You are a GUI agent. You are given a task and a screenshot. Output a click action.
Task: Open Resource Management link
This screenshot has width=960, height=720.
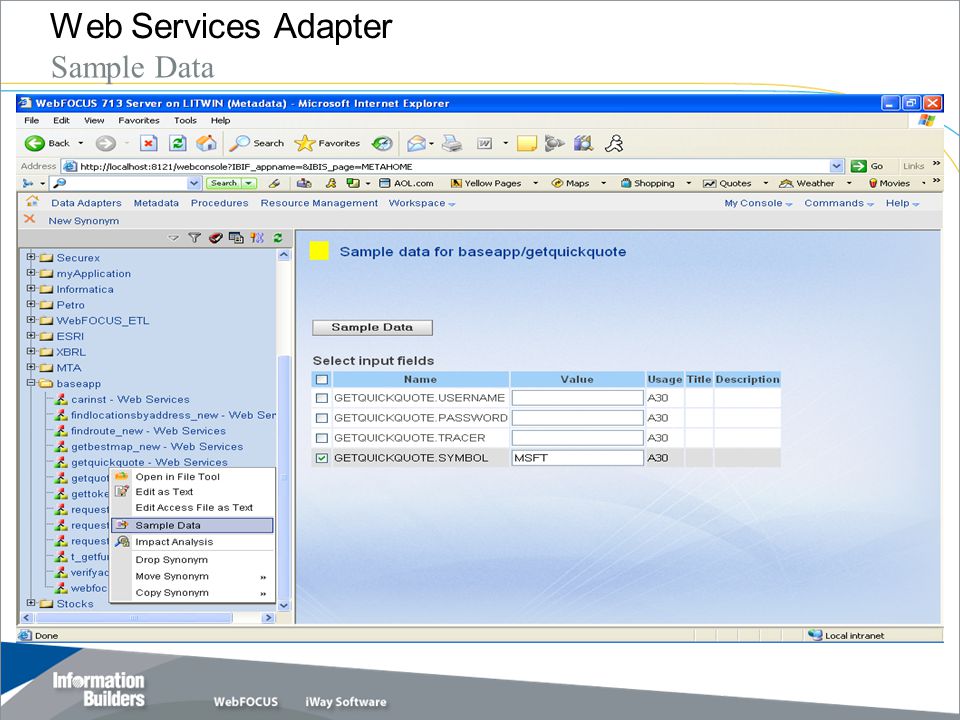click(319, 203)
